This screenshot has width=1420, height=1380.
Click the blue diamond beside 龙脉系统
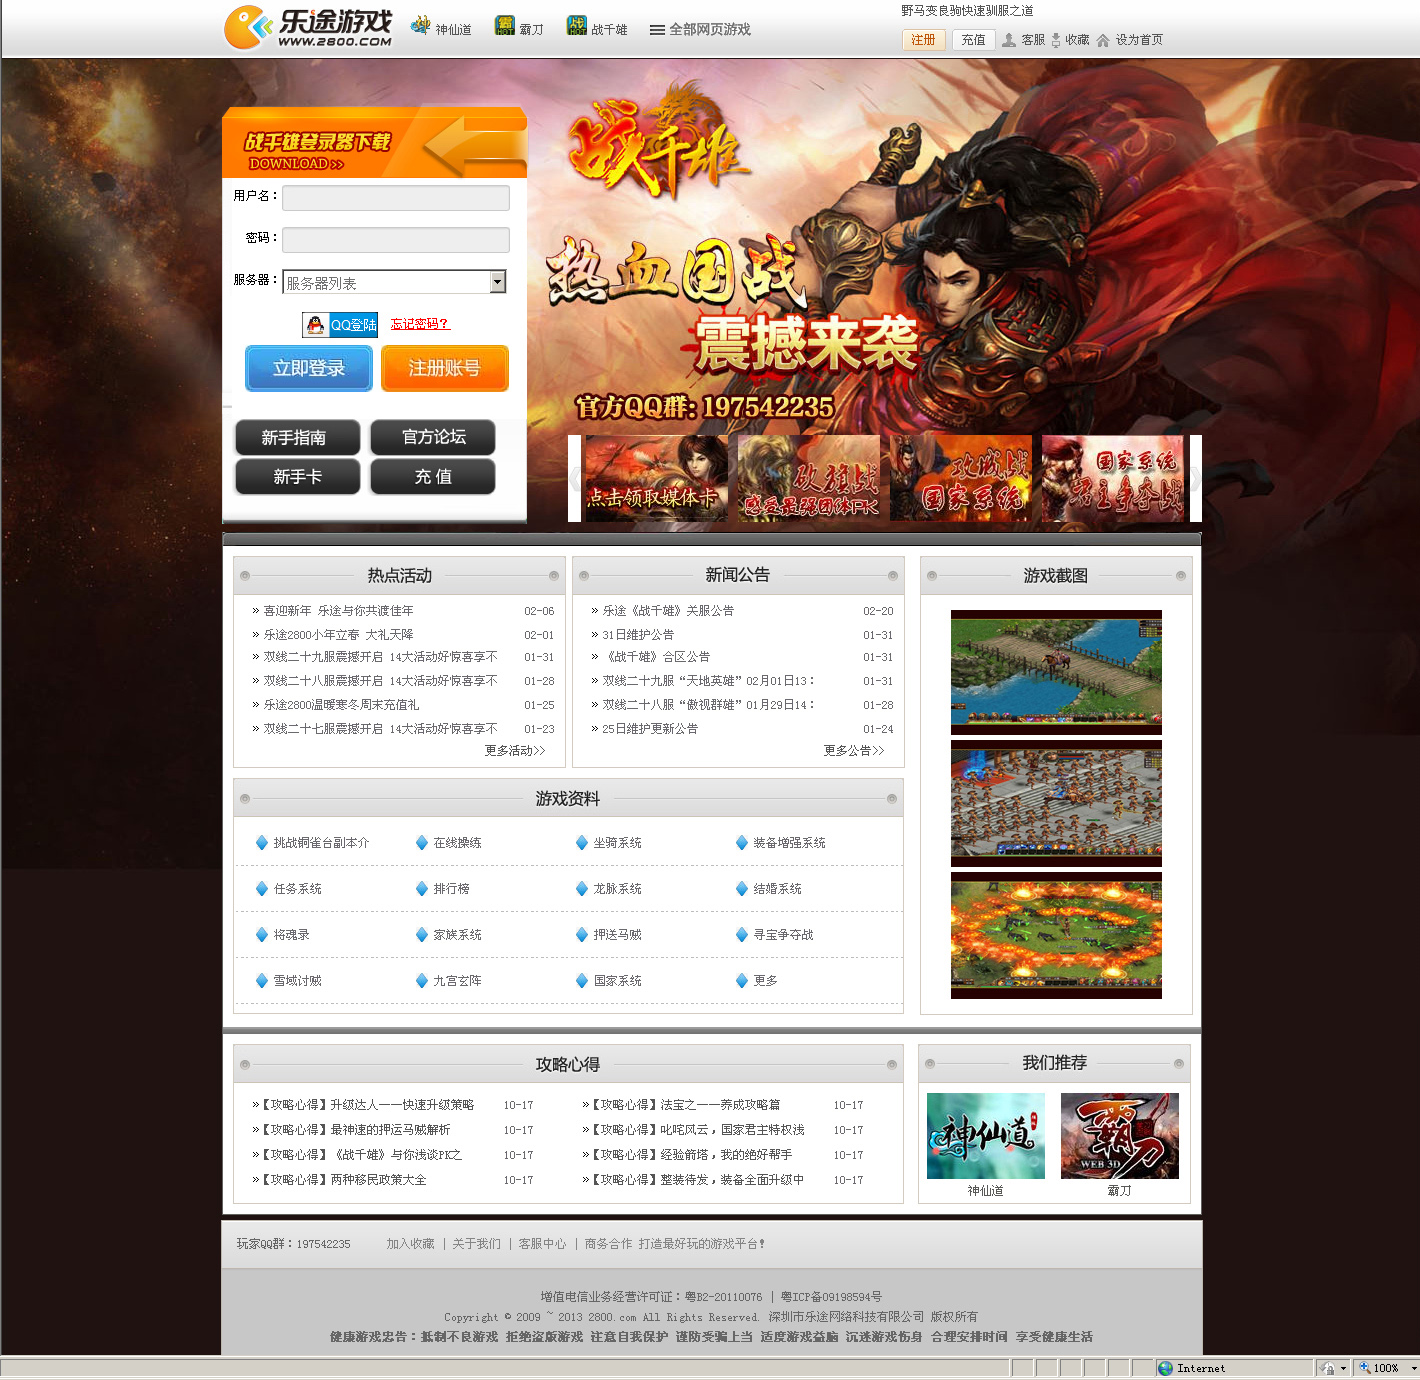[x=582, y=889]
